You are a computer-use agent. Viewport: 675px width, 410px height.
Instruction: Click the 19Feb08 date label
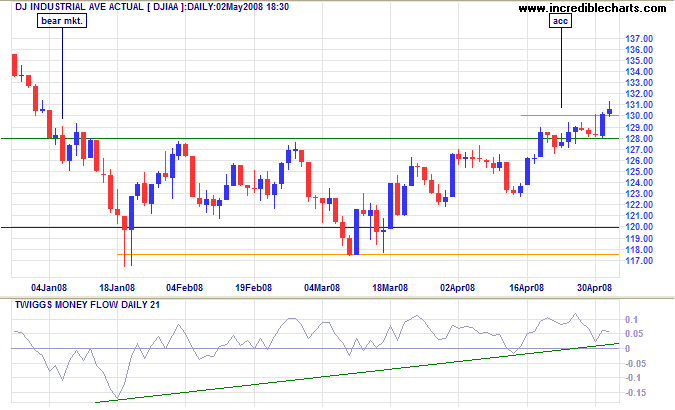(254, 288)
